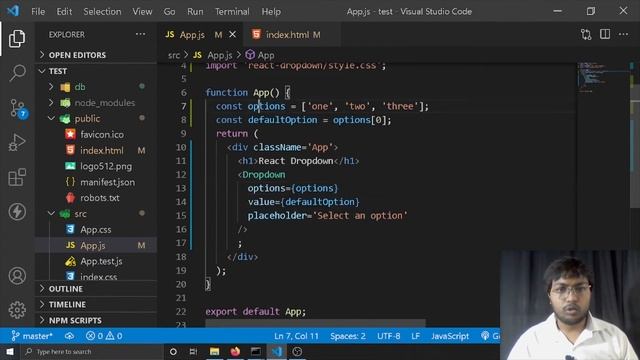Click the Cortana circle taskbar icon

point(173,351)
